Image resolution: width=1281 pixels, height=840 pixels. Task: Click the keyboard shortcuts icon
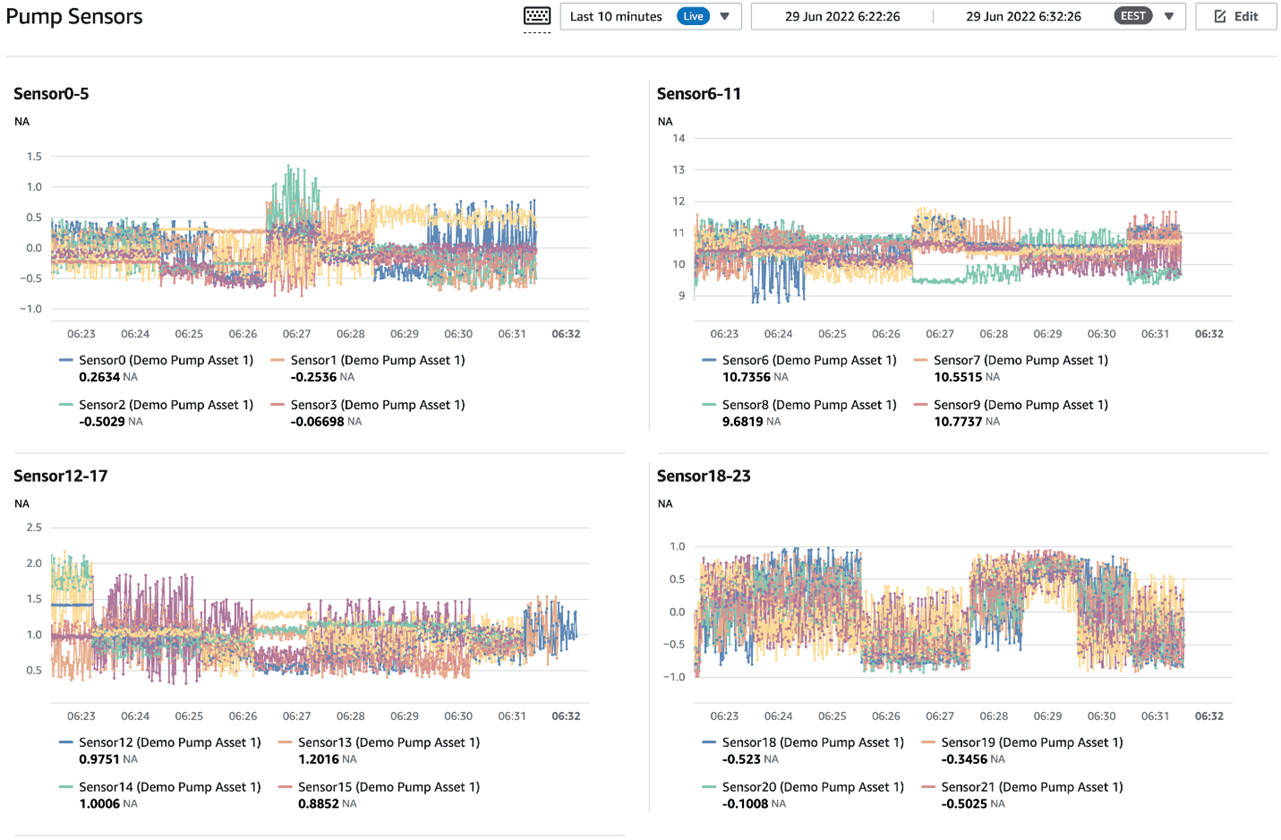pyautogui.click(x=536, y=16)
